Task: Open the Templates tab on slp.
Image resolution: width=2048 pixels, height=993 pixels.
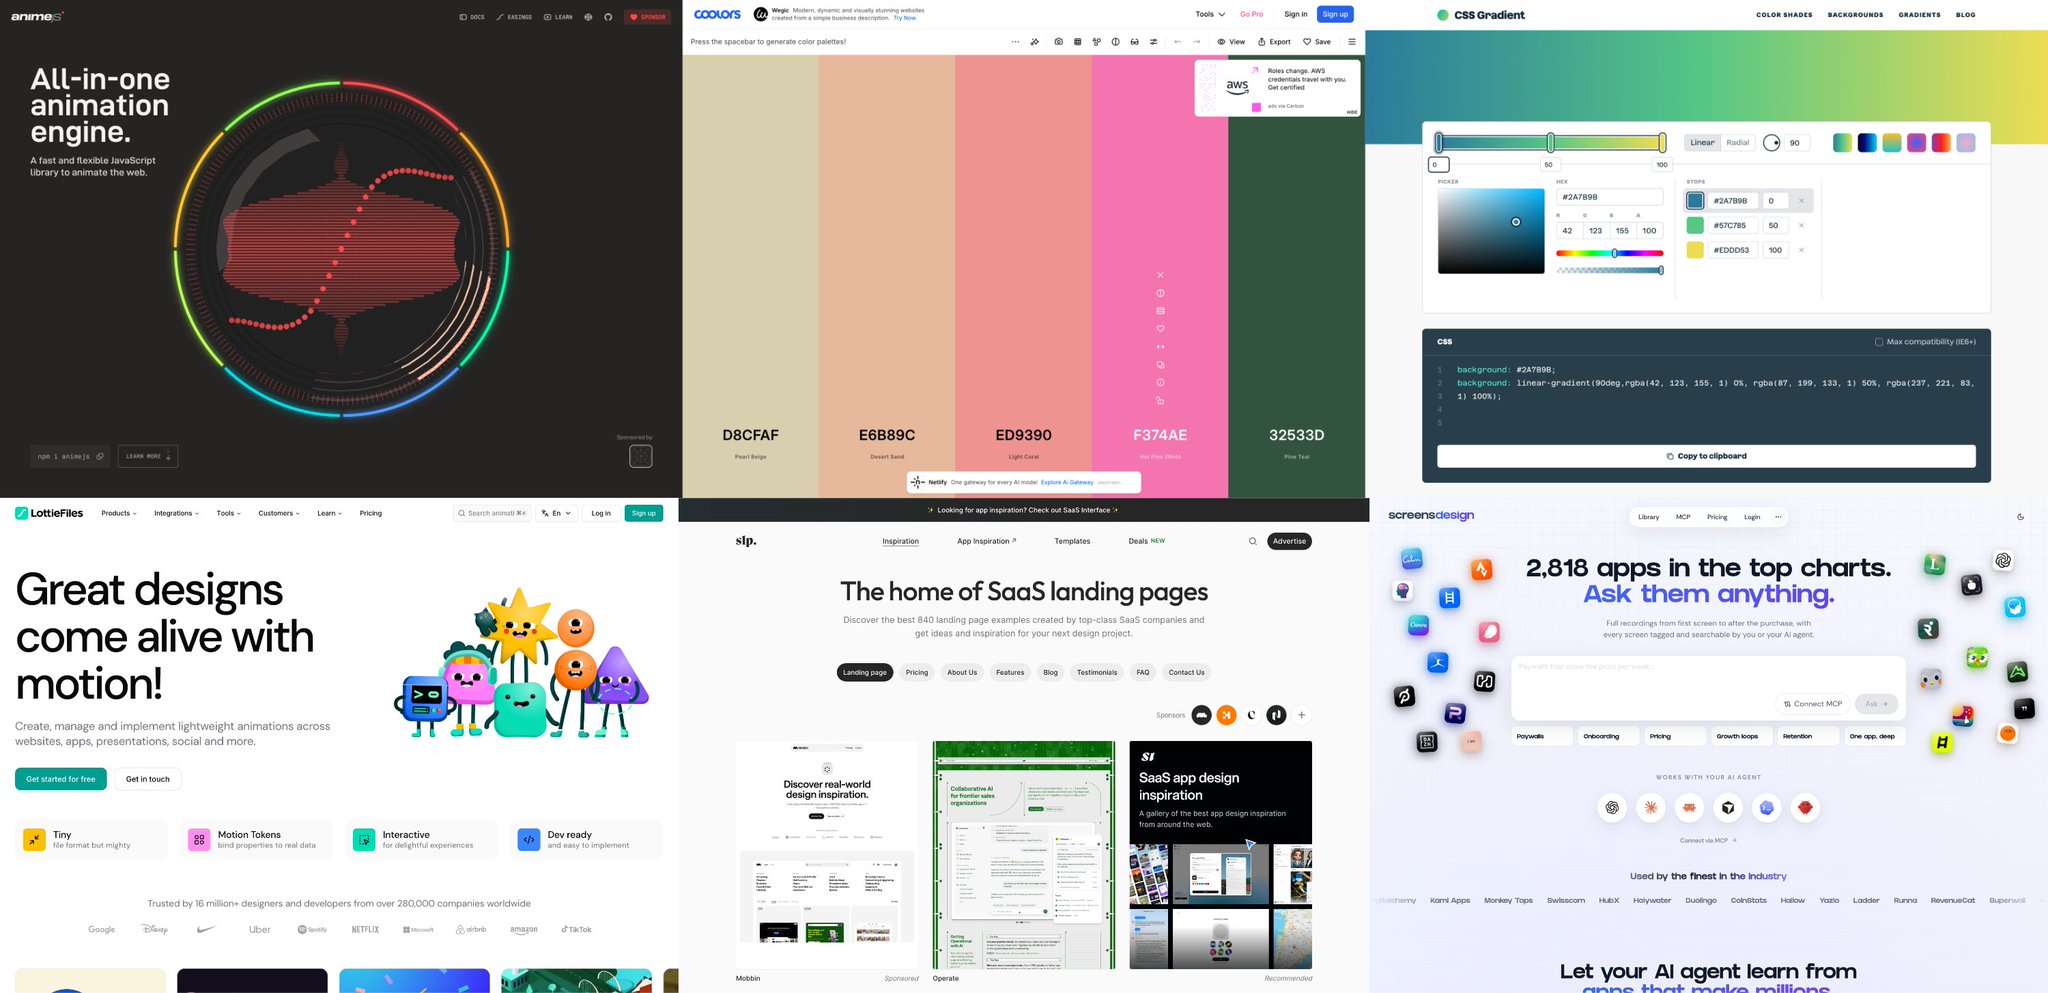Action: tap(1072, 541)
